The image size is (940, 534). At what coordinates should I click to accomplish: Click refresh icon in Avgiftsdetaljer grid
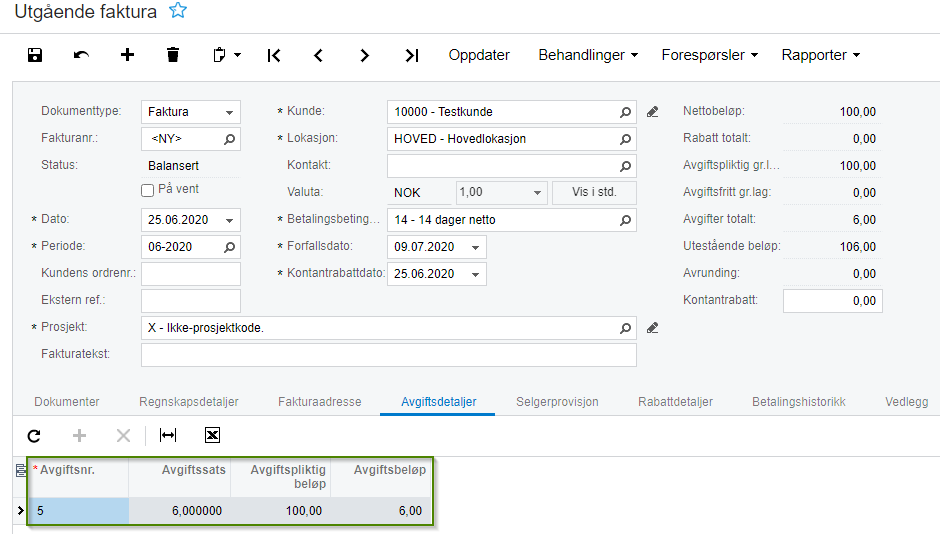(34, 436)
